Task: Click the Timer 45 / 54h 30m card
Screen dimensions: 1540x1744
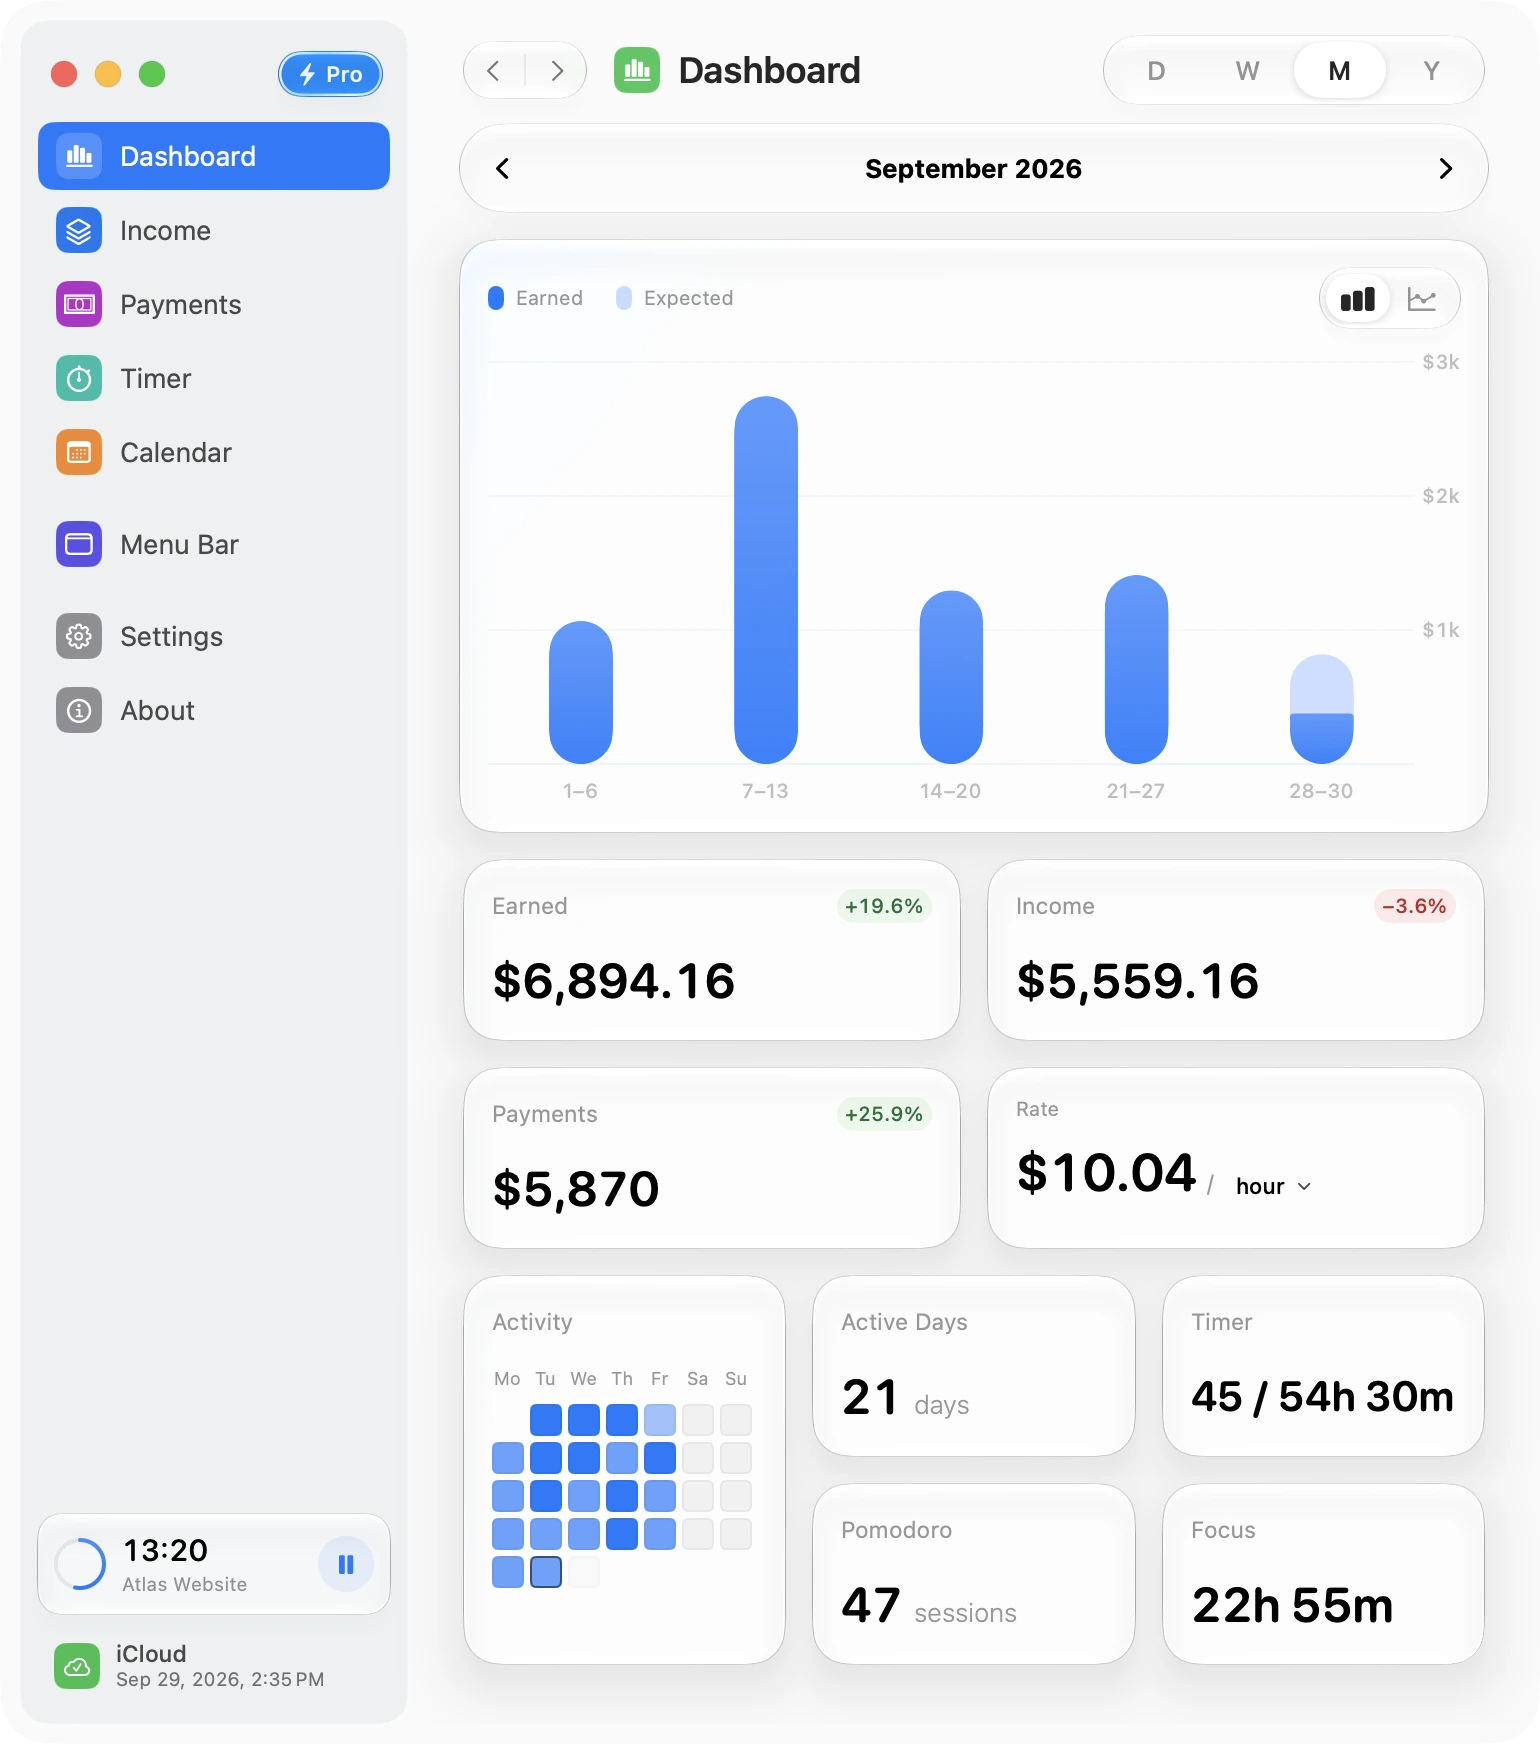Action: (1323, 1366)
